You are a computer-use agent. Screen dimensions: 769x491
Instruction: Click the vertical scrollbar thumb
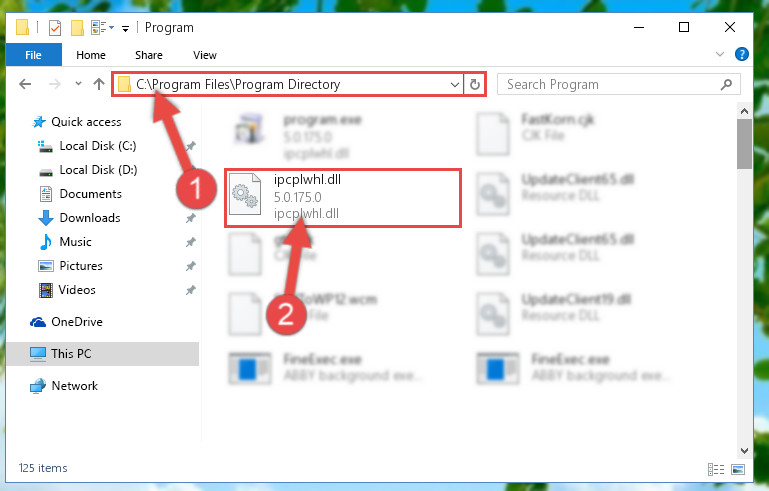pyautogui.click(x=744, y=143)
